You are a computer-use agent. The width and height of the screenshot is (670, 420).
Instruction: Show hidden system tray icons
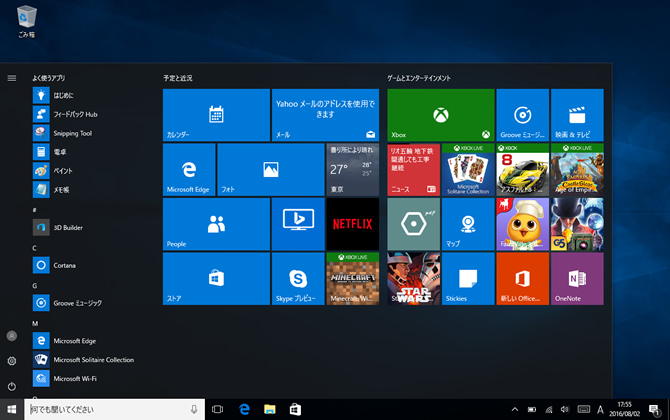[x=515, y=410]
